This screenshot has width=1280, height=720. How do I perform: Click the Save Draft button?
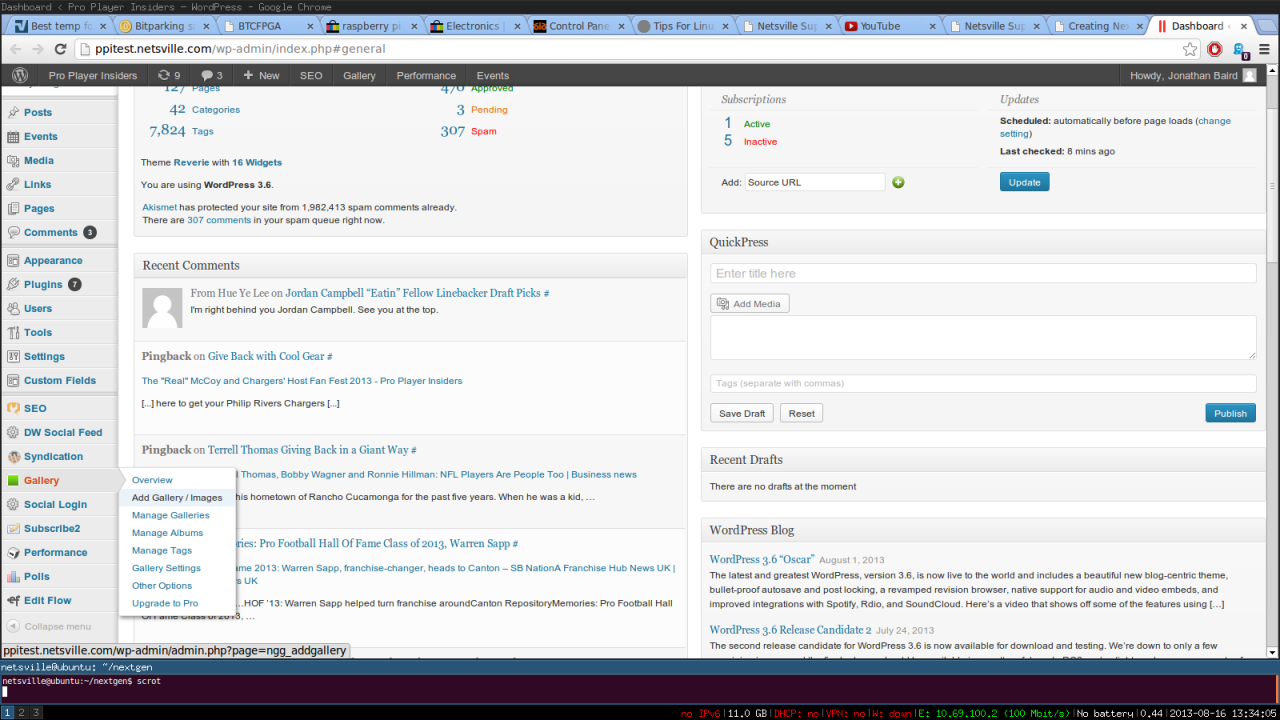pos(742,413)
